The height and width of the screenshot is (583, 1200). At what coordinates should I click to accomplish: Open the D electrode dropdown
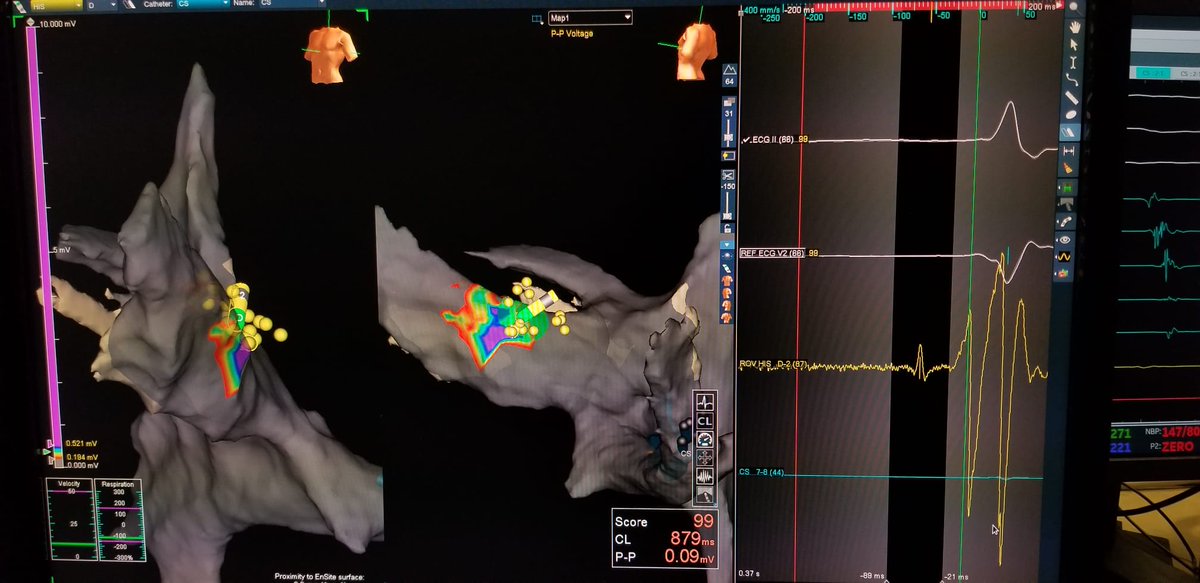[102, 6]
